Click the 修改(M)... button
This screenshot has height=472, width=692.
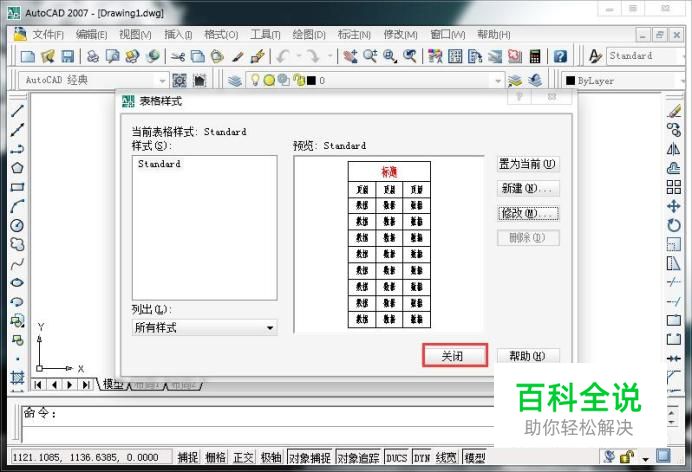(528, 213)
